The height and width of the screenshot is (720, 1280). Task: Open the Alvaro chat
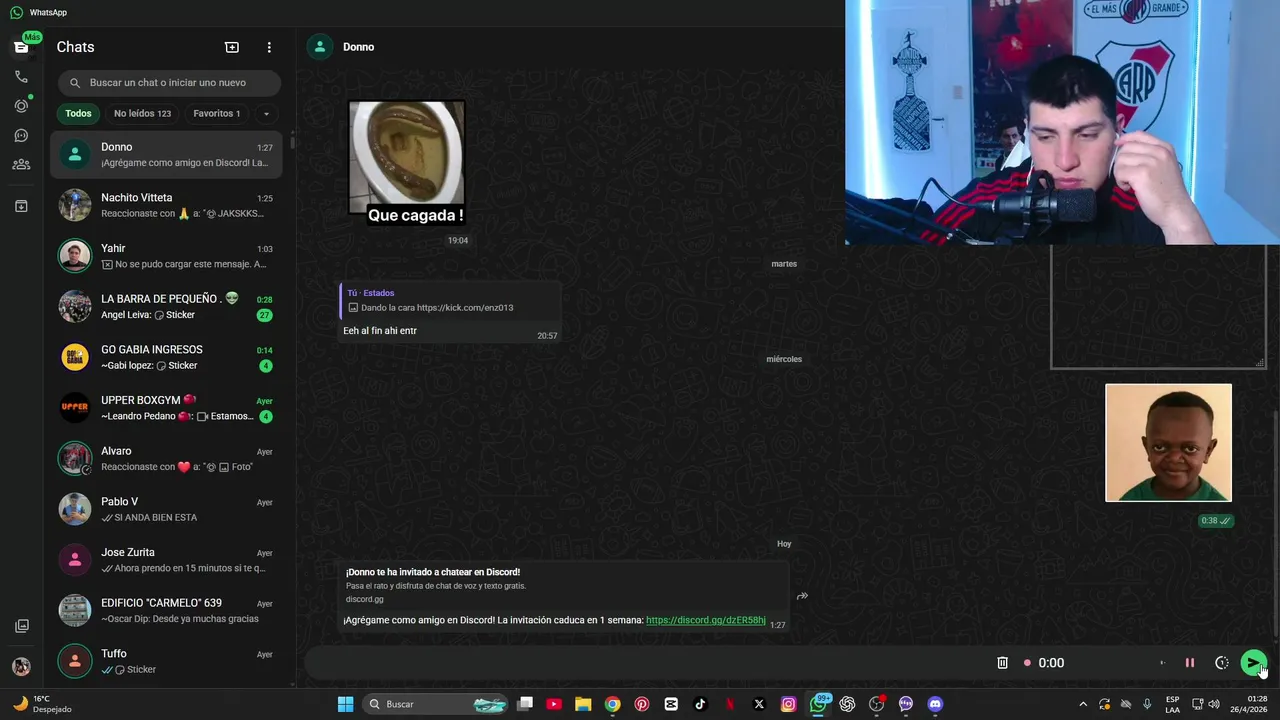pyautogui.click(x=166, y=458)
